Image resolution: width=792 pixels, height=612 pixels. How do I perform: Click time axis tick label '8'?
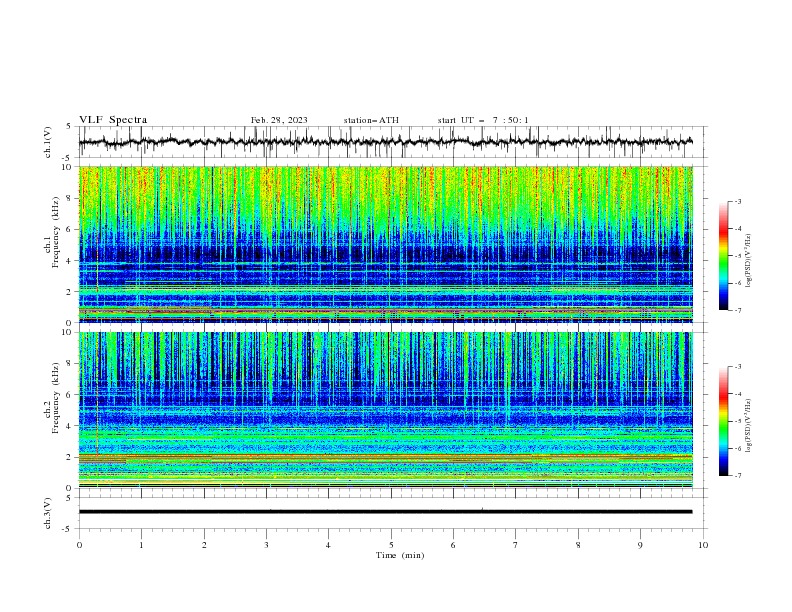(x=578, y=545)
